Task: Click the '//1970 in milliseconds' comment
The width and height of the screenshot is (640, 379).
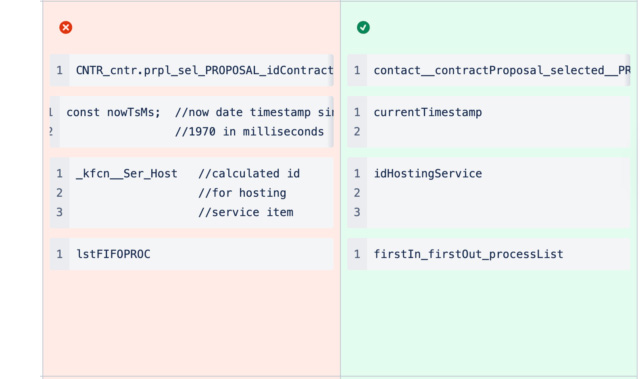Action: [x=249, y=131]
